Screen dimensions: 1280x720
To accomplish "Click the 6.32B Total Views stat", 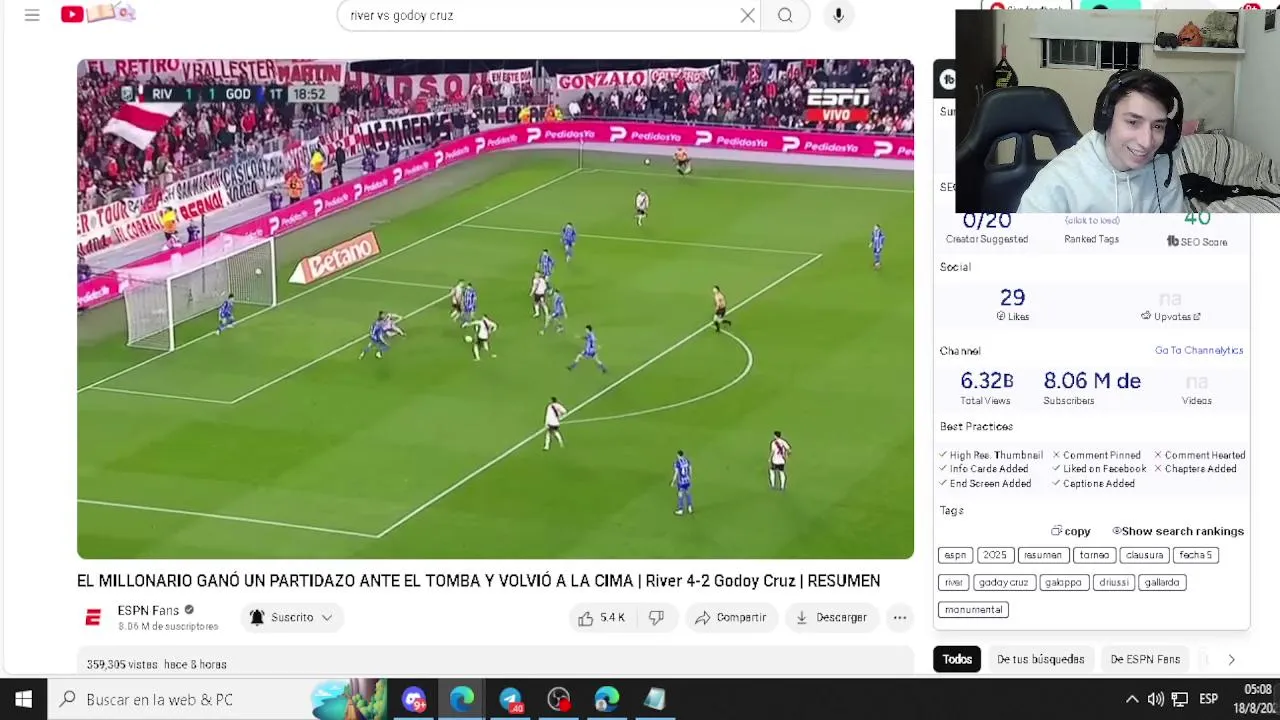I will [986, 388].
